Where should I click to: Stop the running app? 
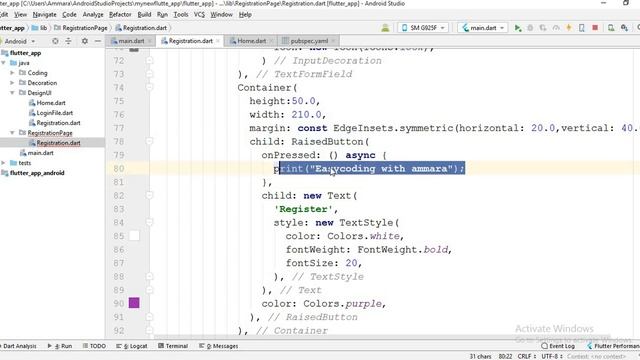coord(595,28)
